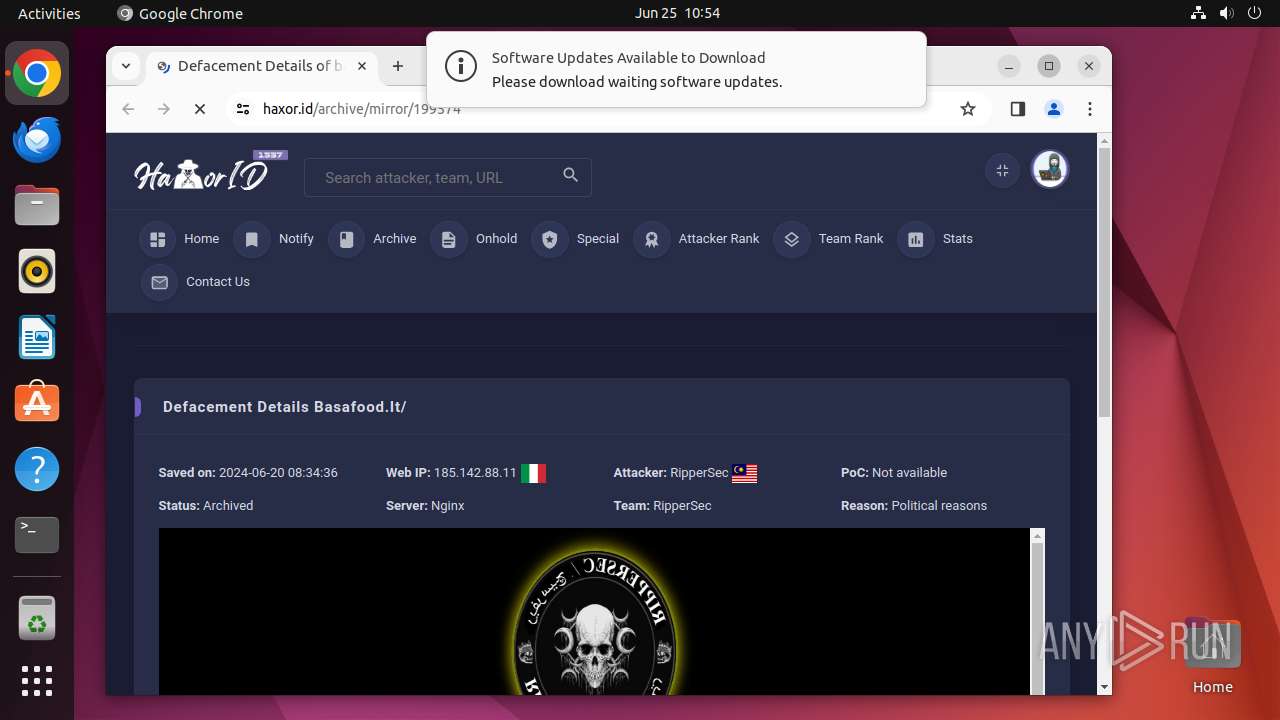The height and width of the screenshot is (720, 1280).
Task: Go back to the previous page
Action: [128, 109]
